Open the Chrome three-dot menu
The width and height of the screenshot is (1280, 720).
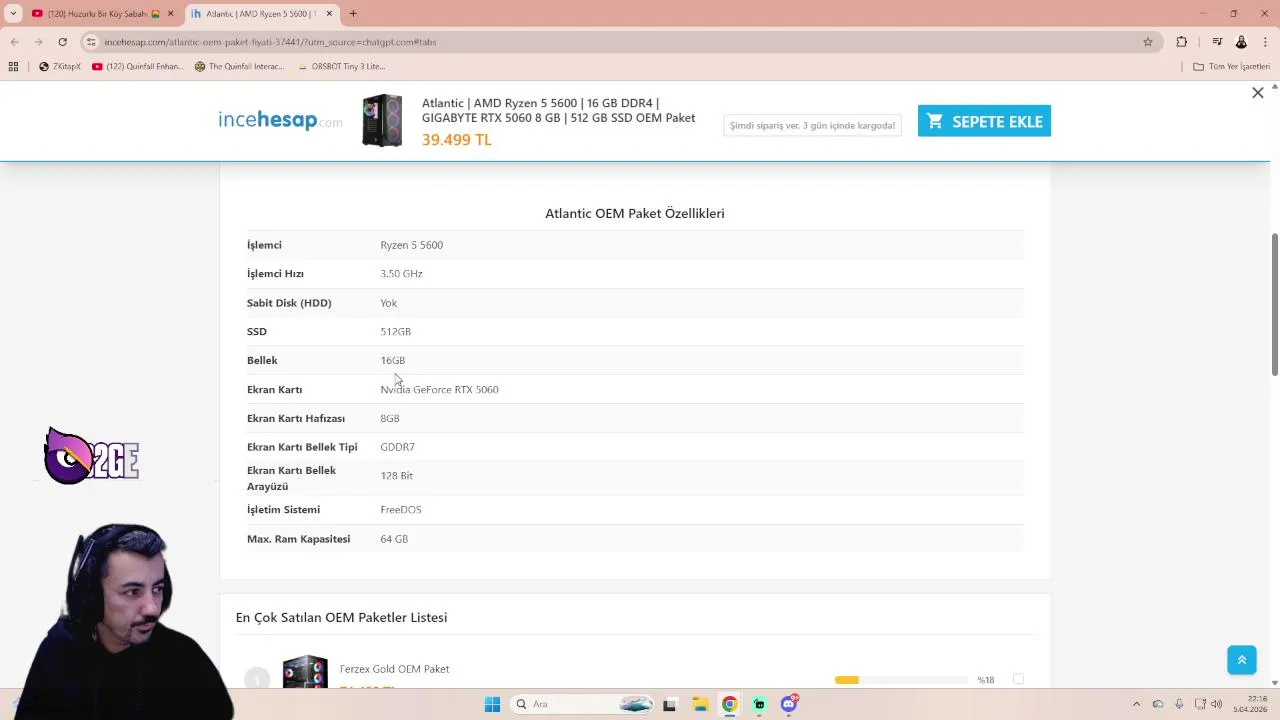pyautogui.click(x=1265, y=42)
